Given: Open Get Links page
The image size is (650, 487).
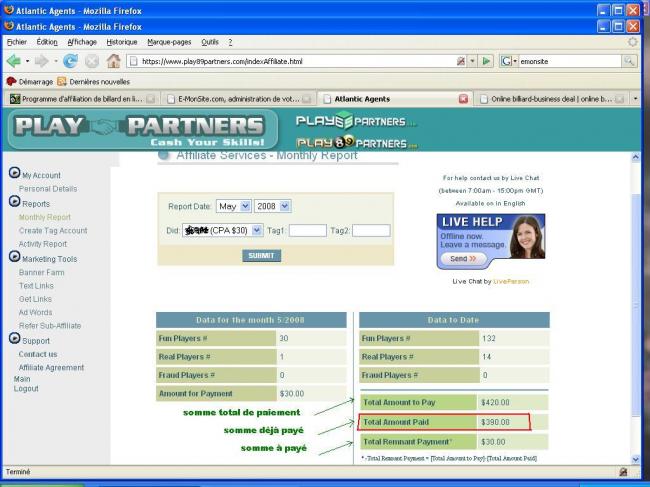Looking at the screenshot, I should point(35,299).
